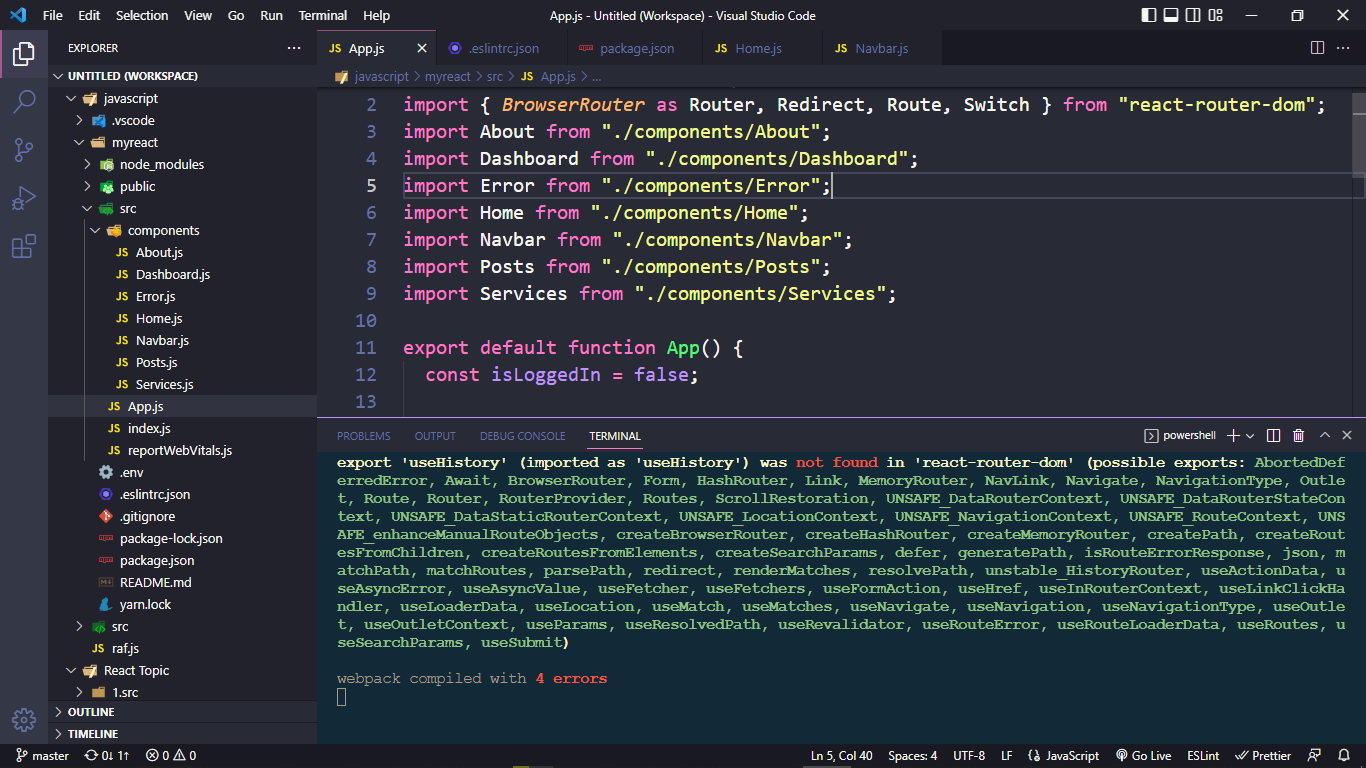Expand the TIMELINE section
Screen dimensions: 1366x768
[x=182, y=734]
